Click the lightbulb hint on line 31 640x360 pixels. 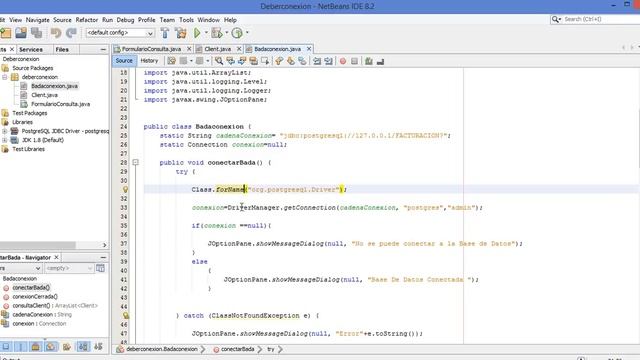click(x=125, y=189)
